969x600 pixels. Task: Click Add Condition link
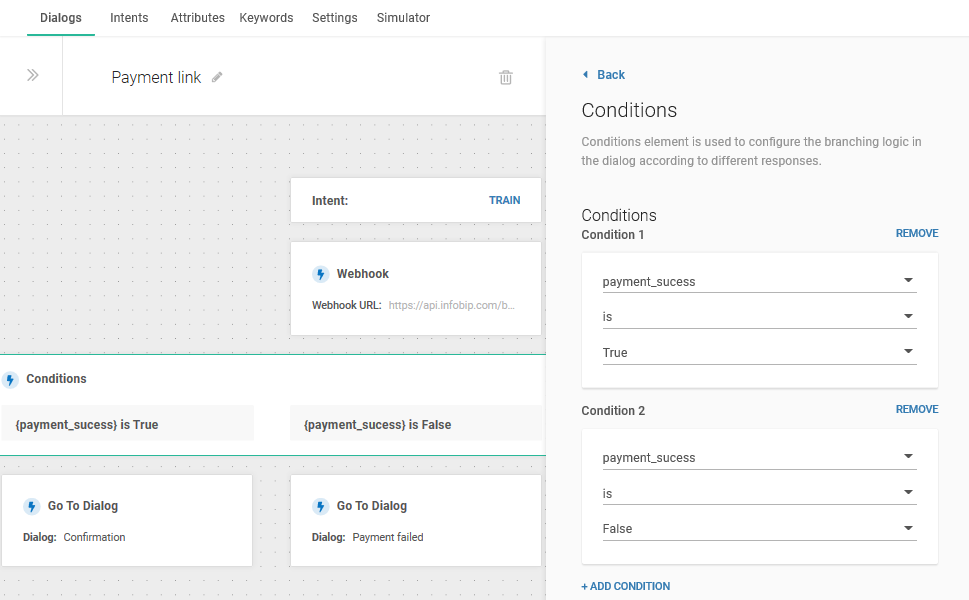(x=626, y=586)
